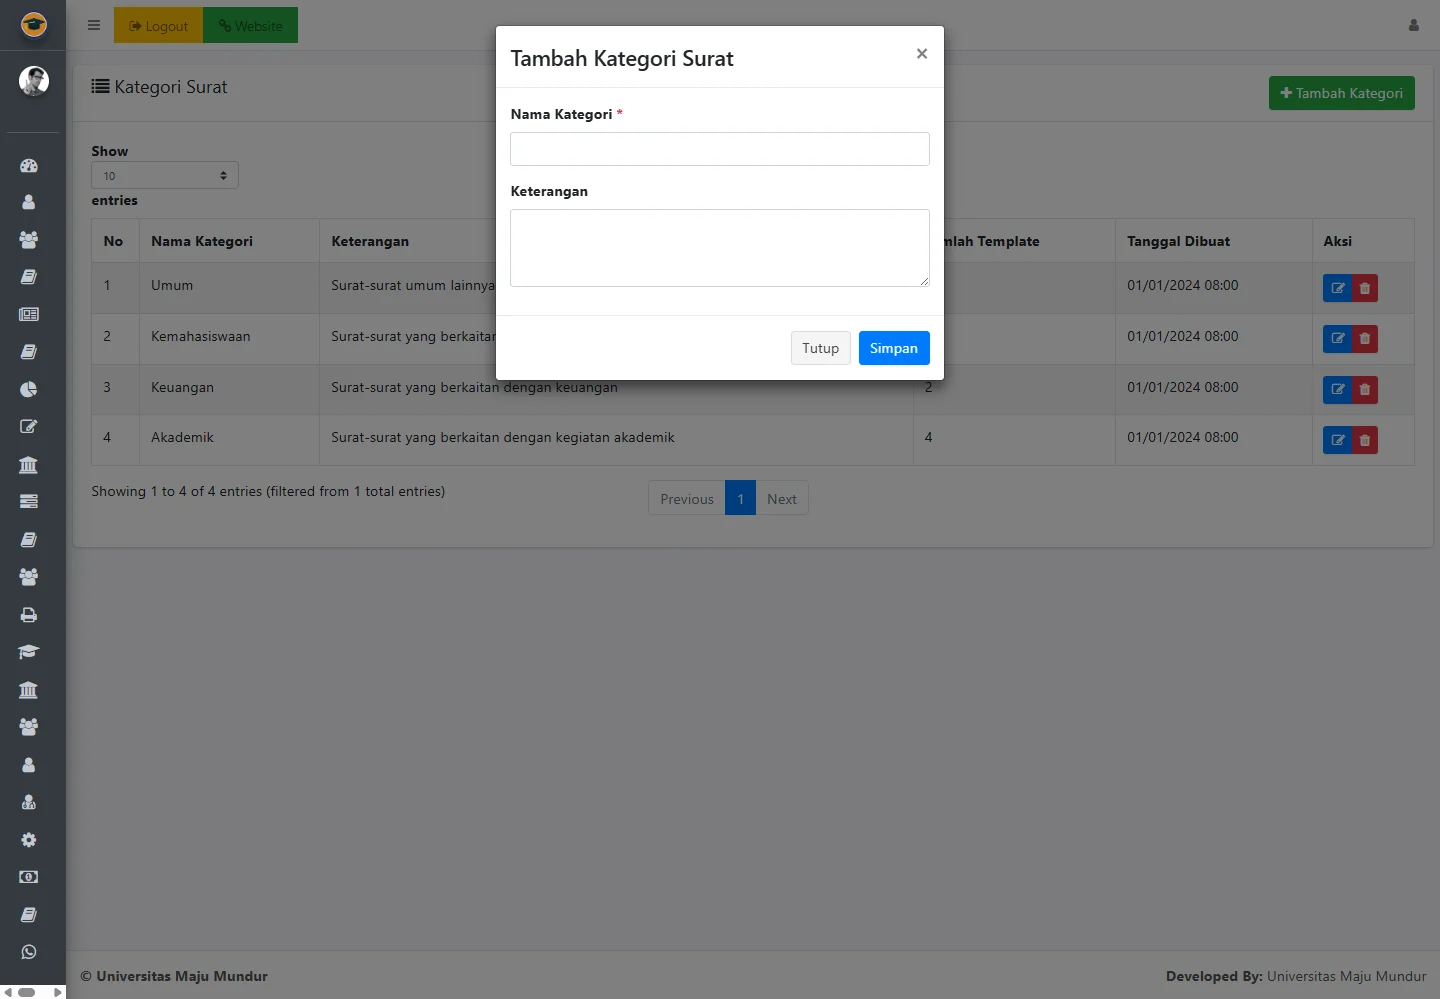
Task: Click the doctor user icon in sidebar
Action: pos(29,802)
